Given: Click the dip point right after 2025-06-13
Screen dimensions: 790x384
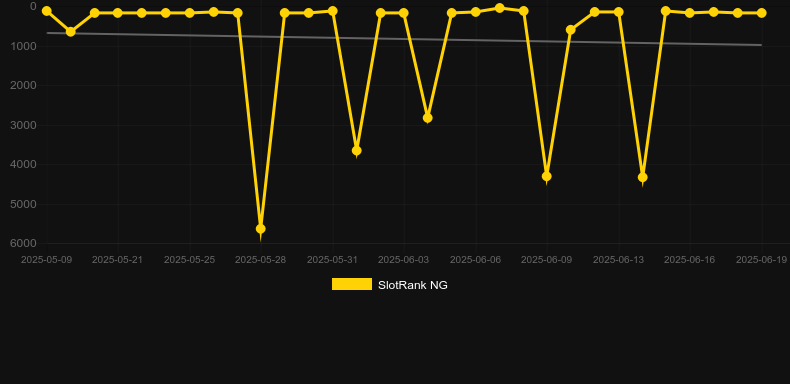Looking at the screenshot, I should pos(642,177).
